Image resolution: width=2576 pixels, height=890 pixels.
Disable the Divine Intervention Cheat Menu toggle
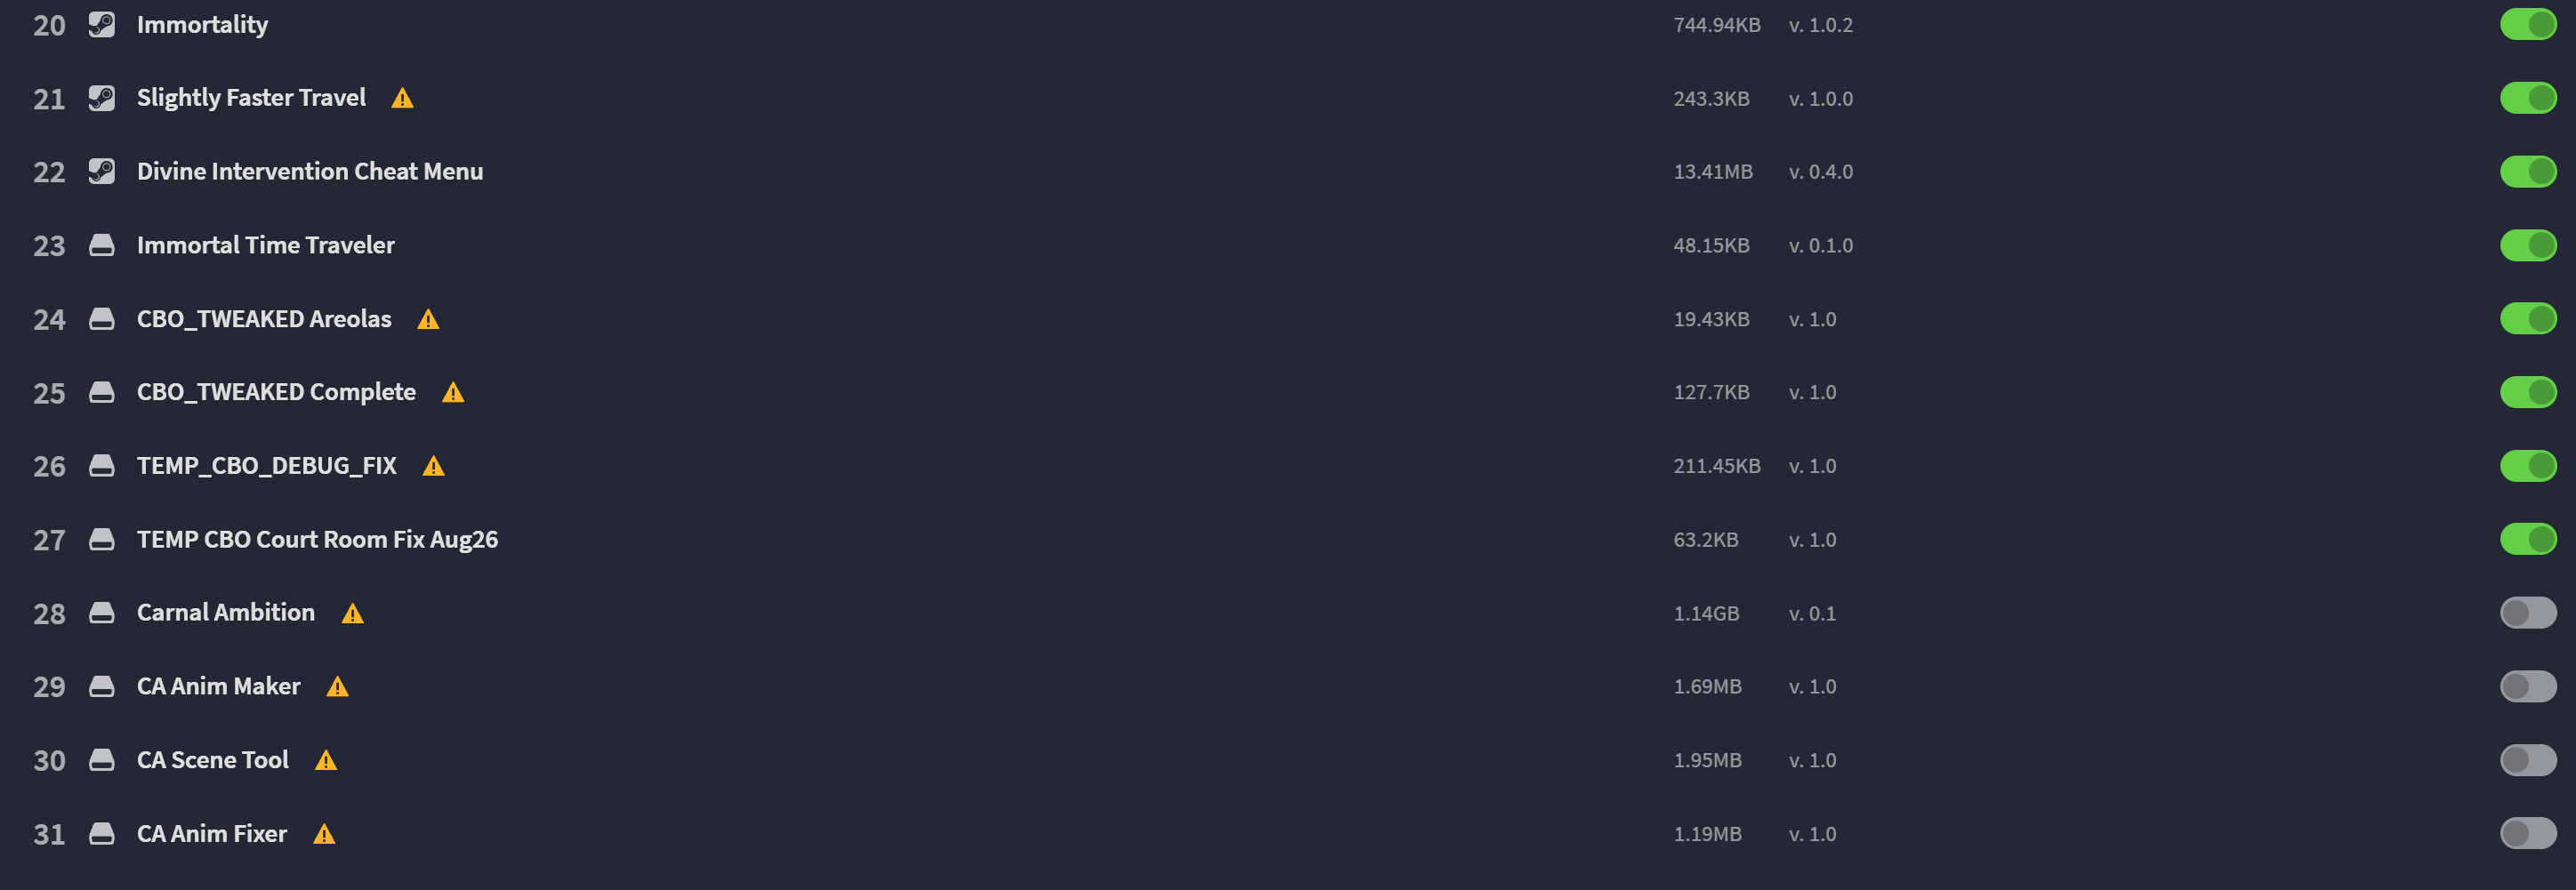pos(2528,171)
